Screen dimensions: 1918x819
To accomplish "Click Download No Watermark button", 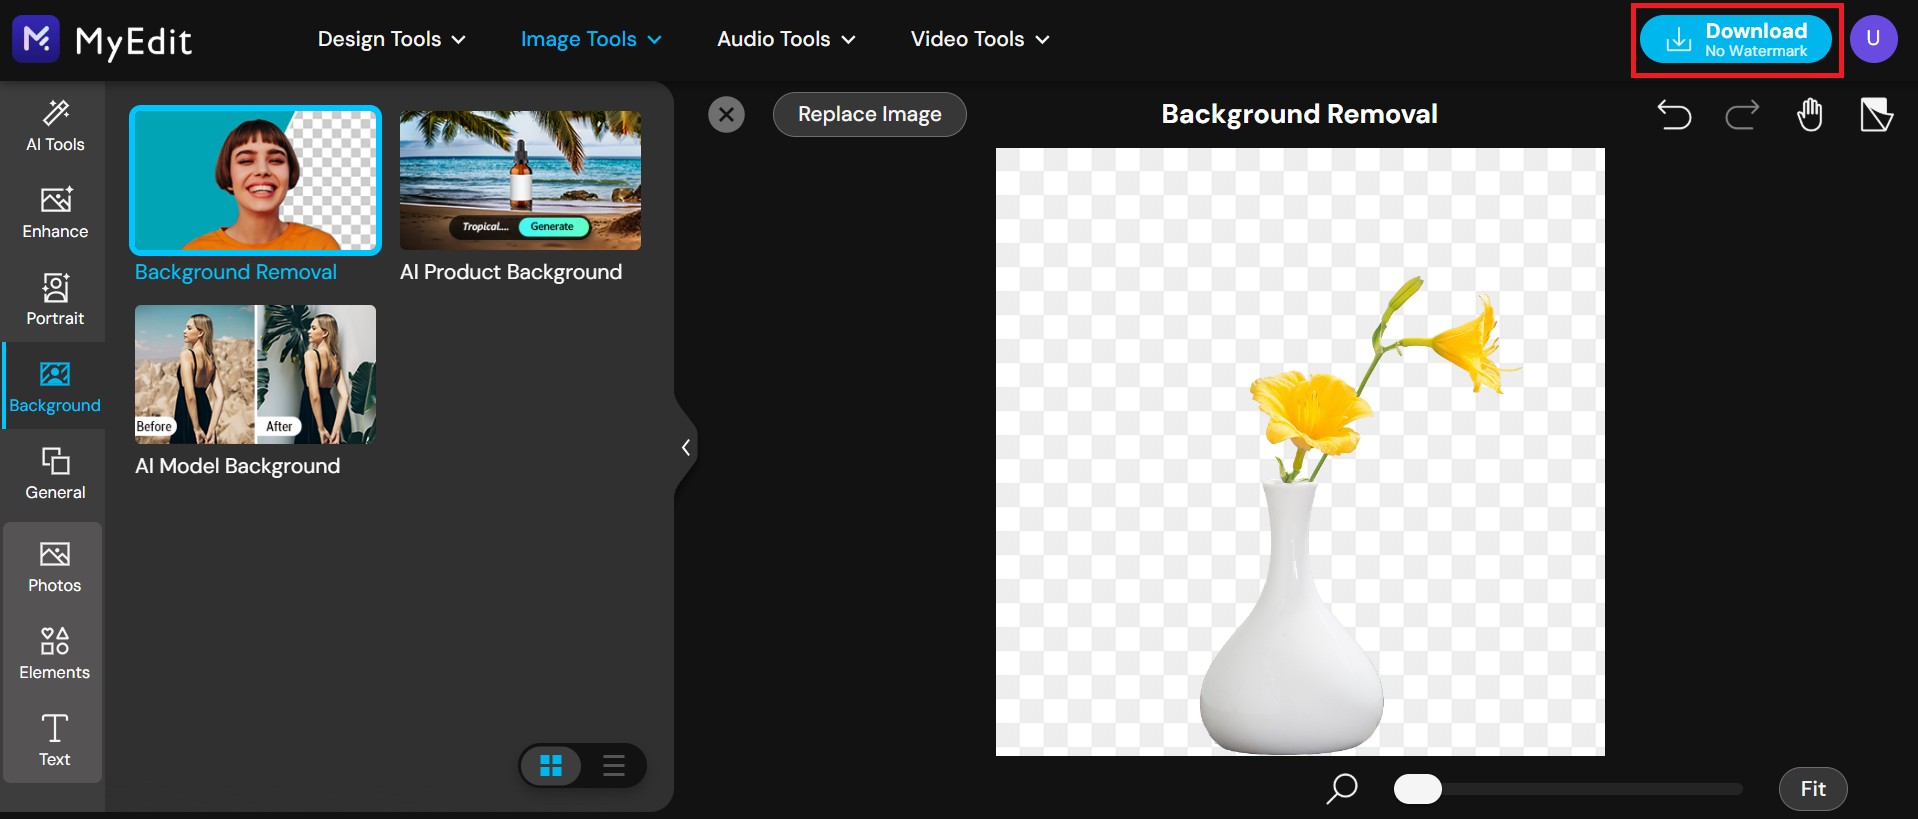I will (1736, 40).
